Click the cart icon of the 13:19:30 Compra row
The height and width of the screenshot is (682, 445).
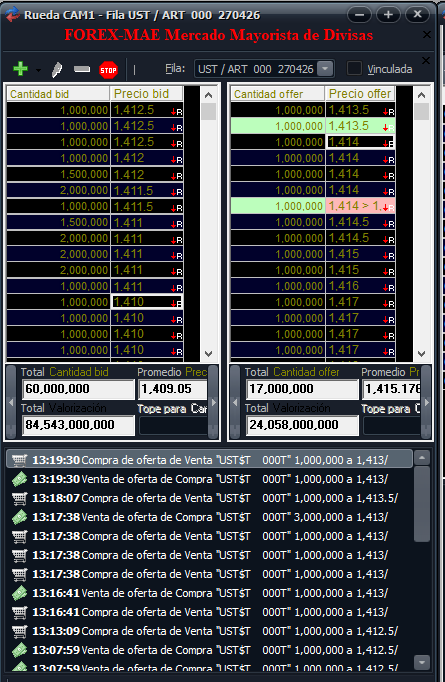click(20, 460)
